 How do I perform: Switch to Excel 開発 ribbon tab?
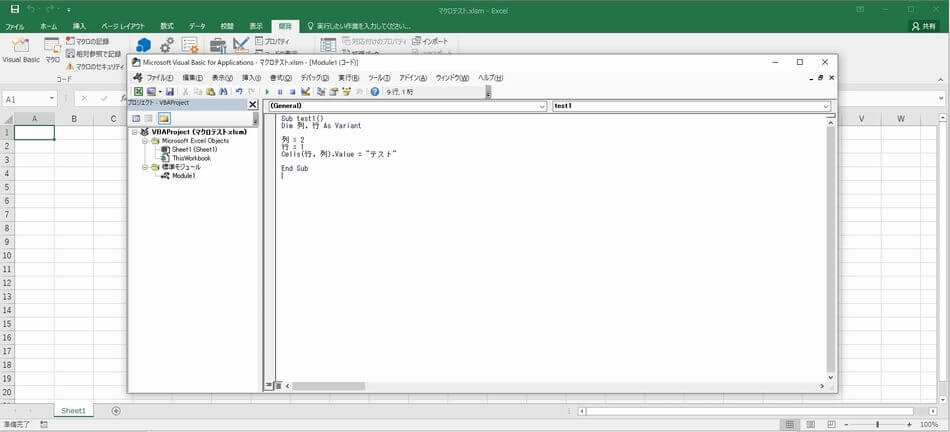pyautogui.click(x=284, y=27)
